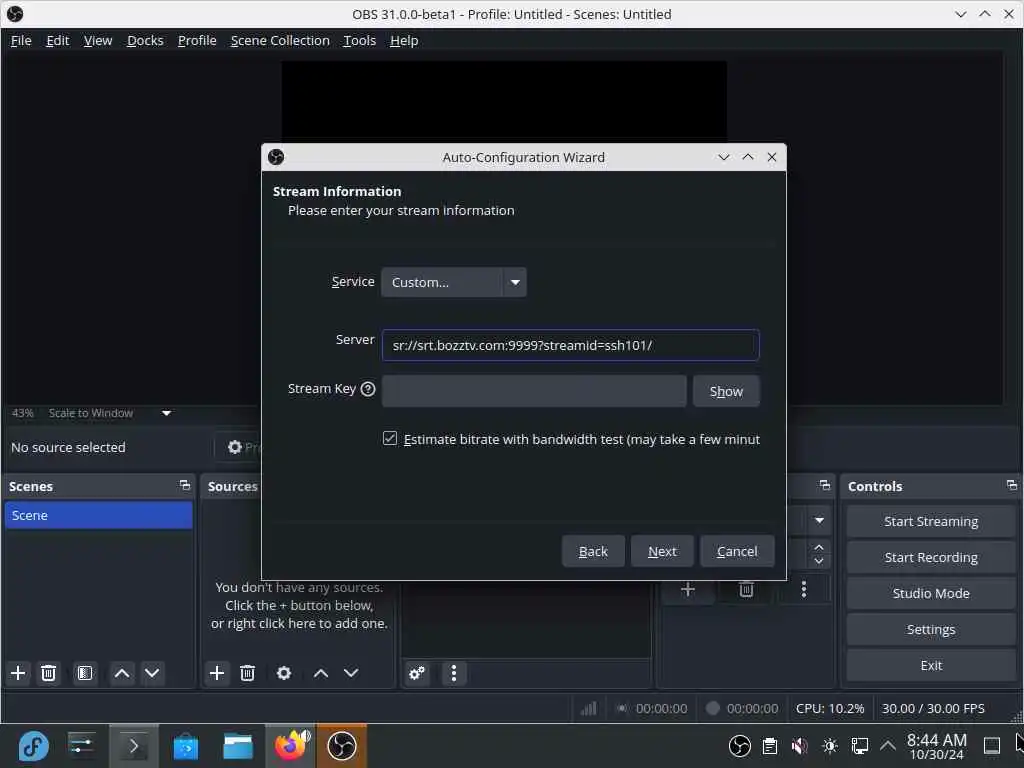Open file manager from the taskbar
Screen dimensions: 1024x768
[238, 746]
